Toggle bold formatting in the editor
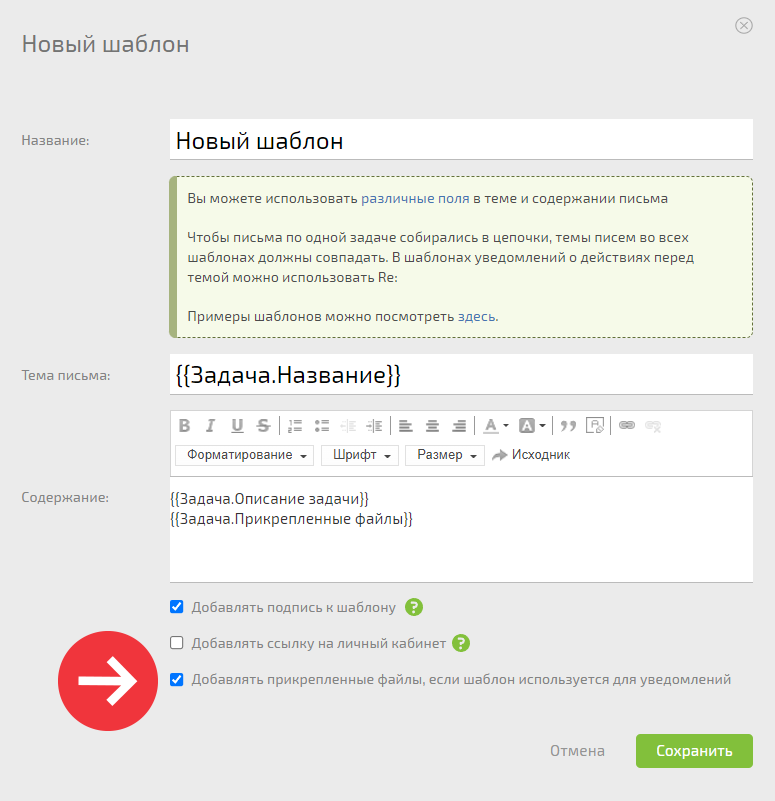 184,425
